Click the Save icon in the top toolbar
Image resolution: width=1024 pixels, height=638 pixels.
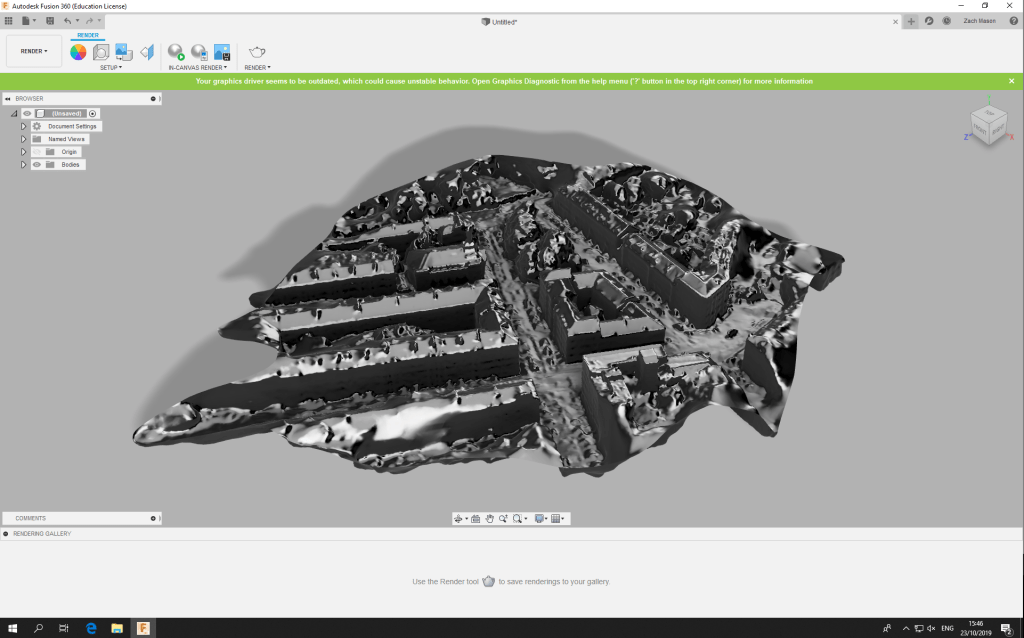[x=49, y=20]
